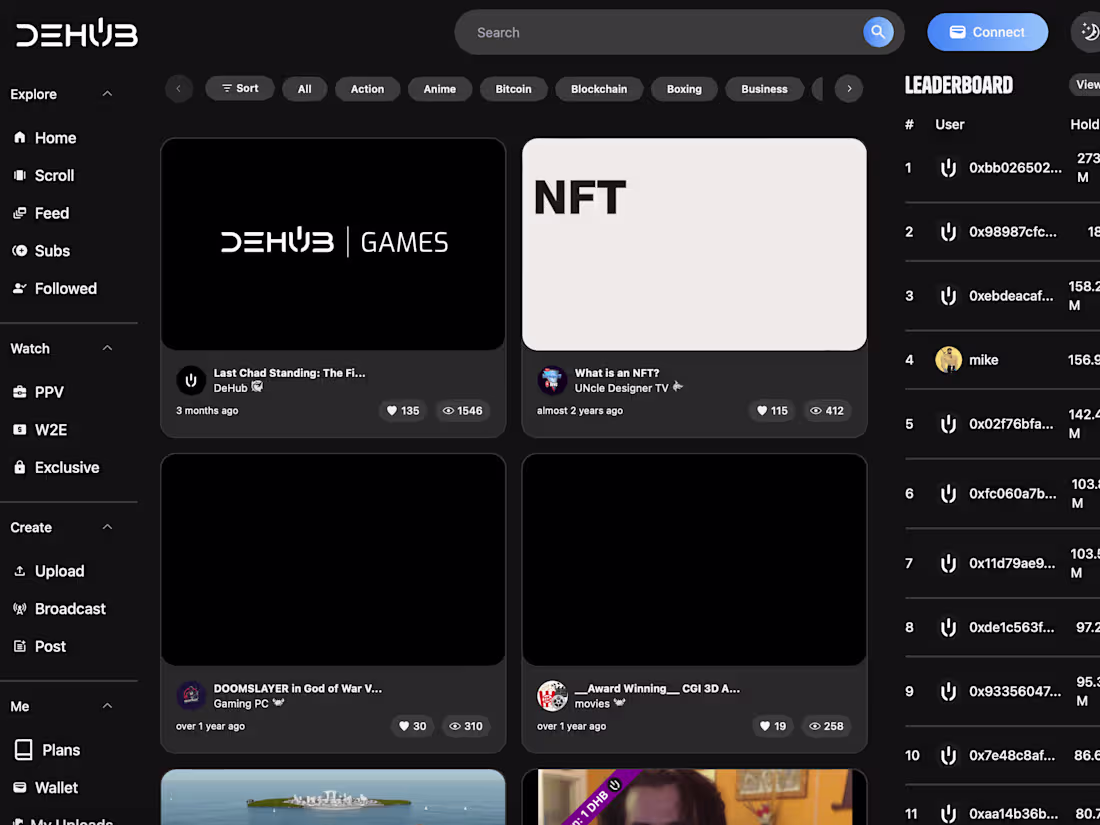Collapse the Watch section chevron
Image resolution: width=1100 pixels, height=825 pixels.
point(107,348)
